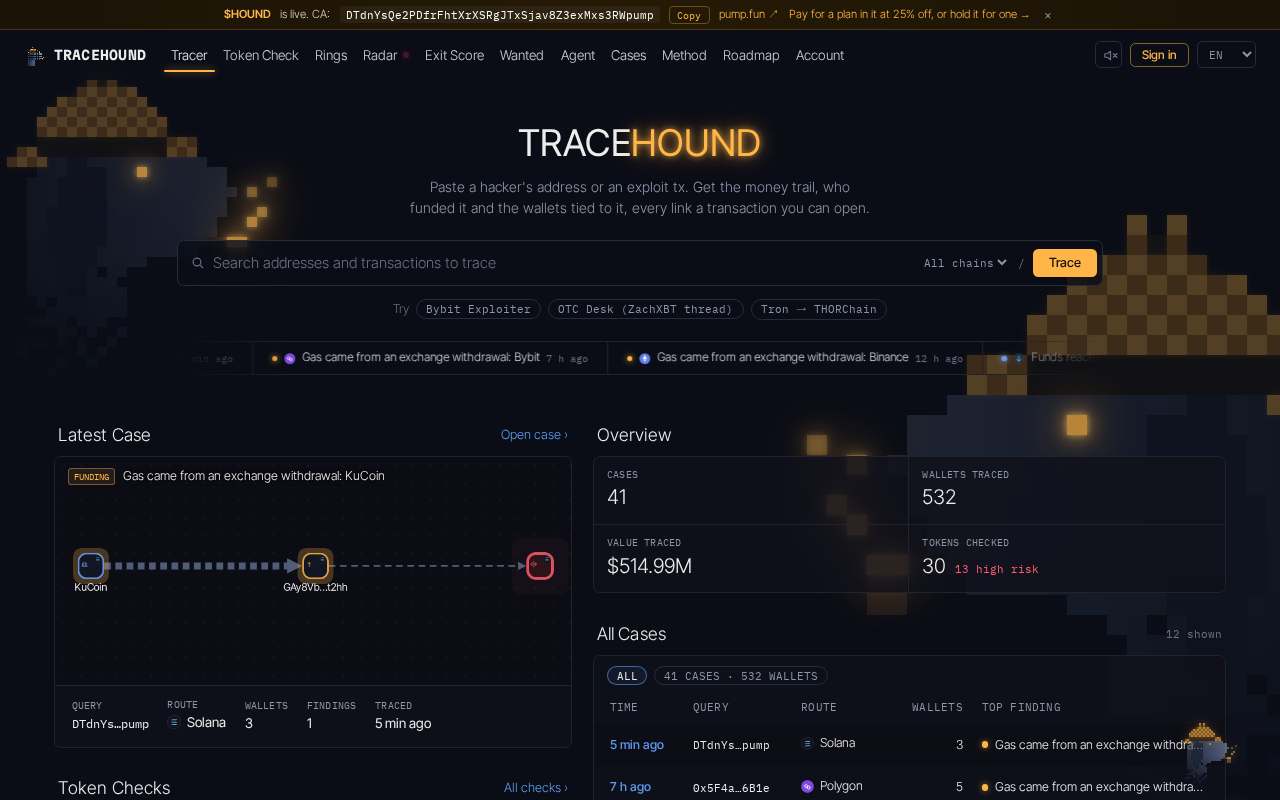Click the Solana icon in the 5 min ago row
1280x800 pixels.
pyautogui.click(x=808, y=743)
